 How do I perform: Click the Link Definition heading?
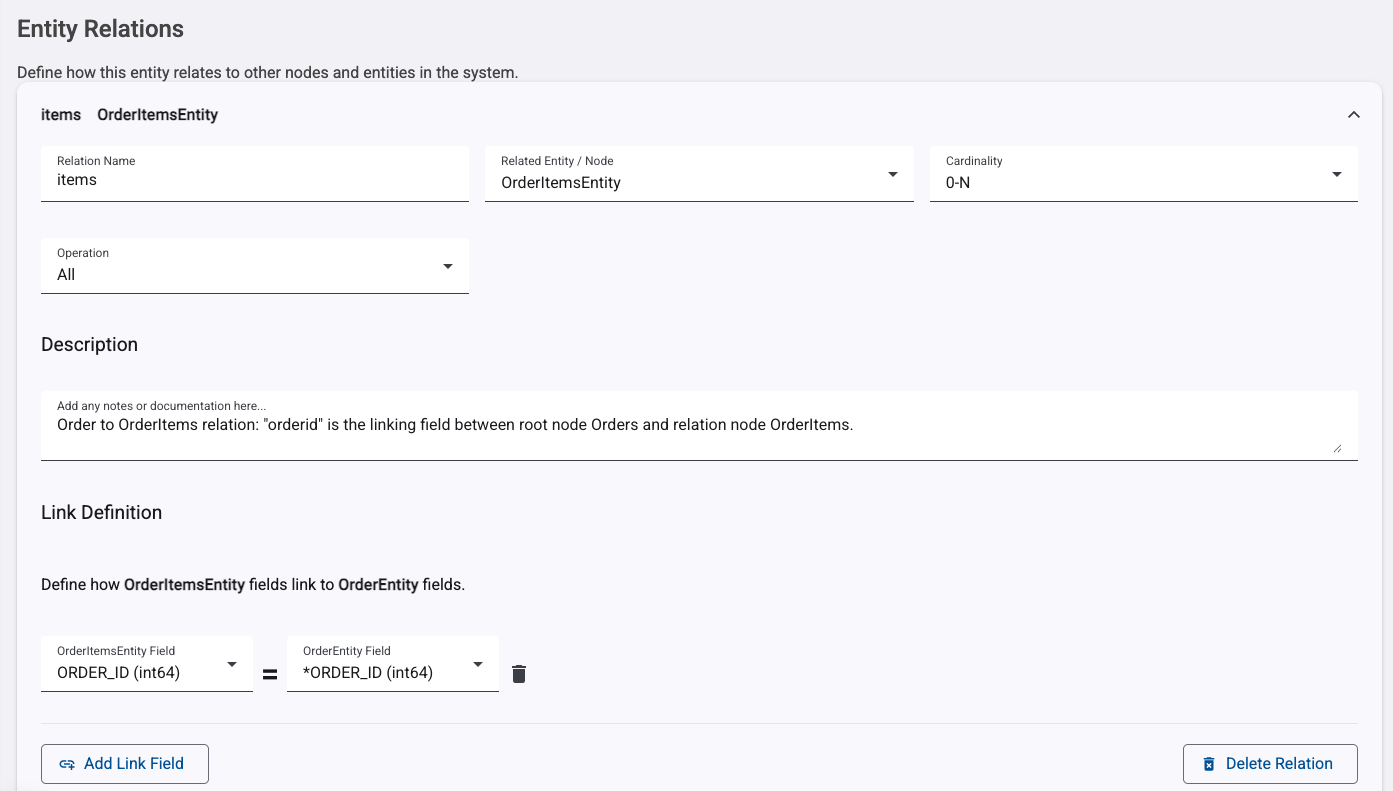point(102,513)
